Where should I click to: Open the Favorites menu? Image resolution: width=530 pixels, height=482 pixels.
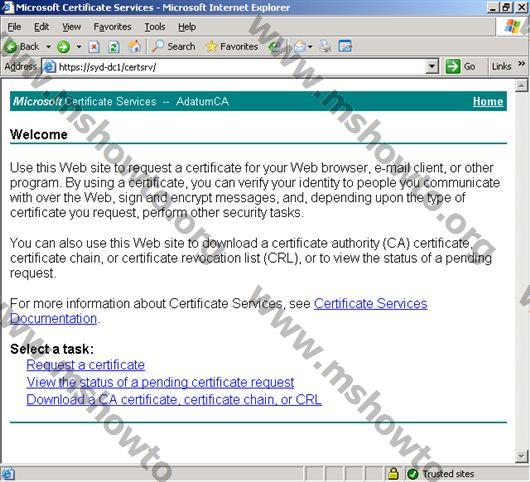click(112, 27)
